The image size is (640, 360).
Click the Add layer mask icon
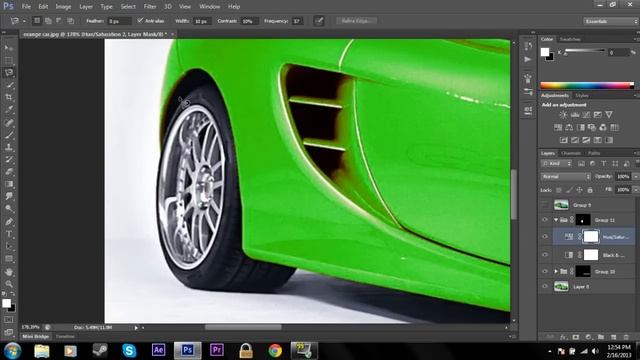576,337
